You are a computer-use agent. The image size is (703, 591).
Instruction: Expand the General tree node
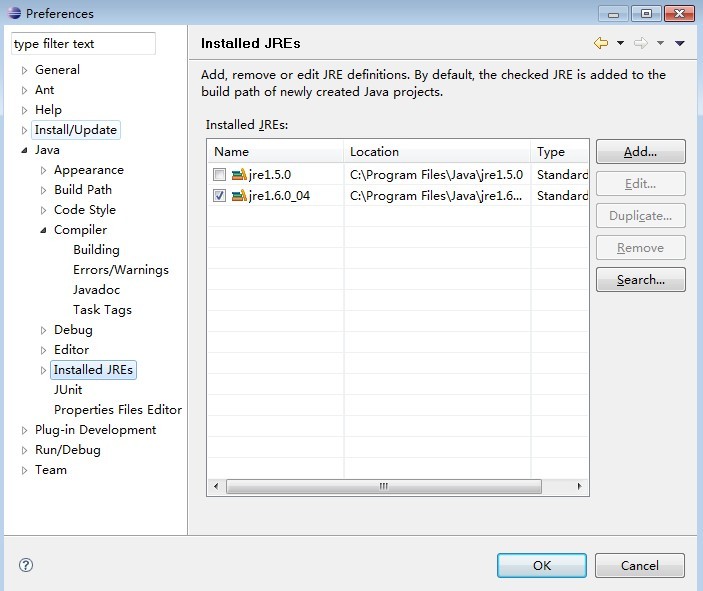click(x=24, y=70)
